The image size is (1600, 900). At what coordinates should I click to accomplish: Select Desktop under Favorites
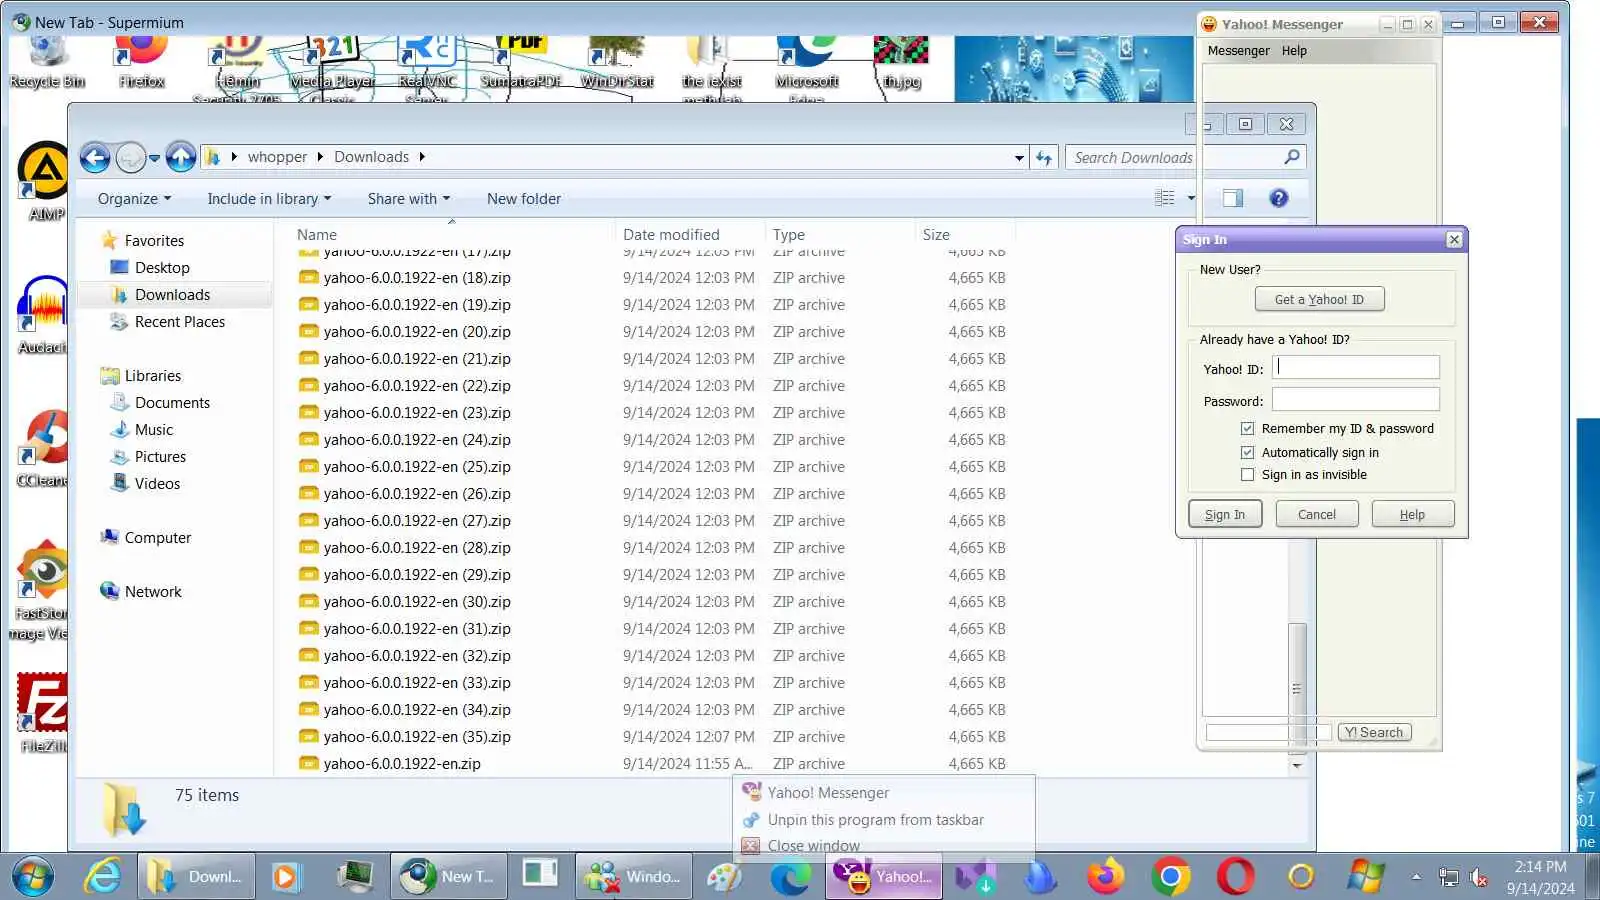coord(162,267)
